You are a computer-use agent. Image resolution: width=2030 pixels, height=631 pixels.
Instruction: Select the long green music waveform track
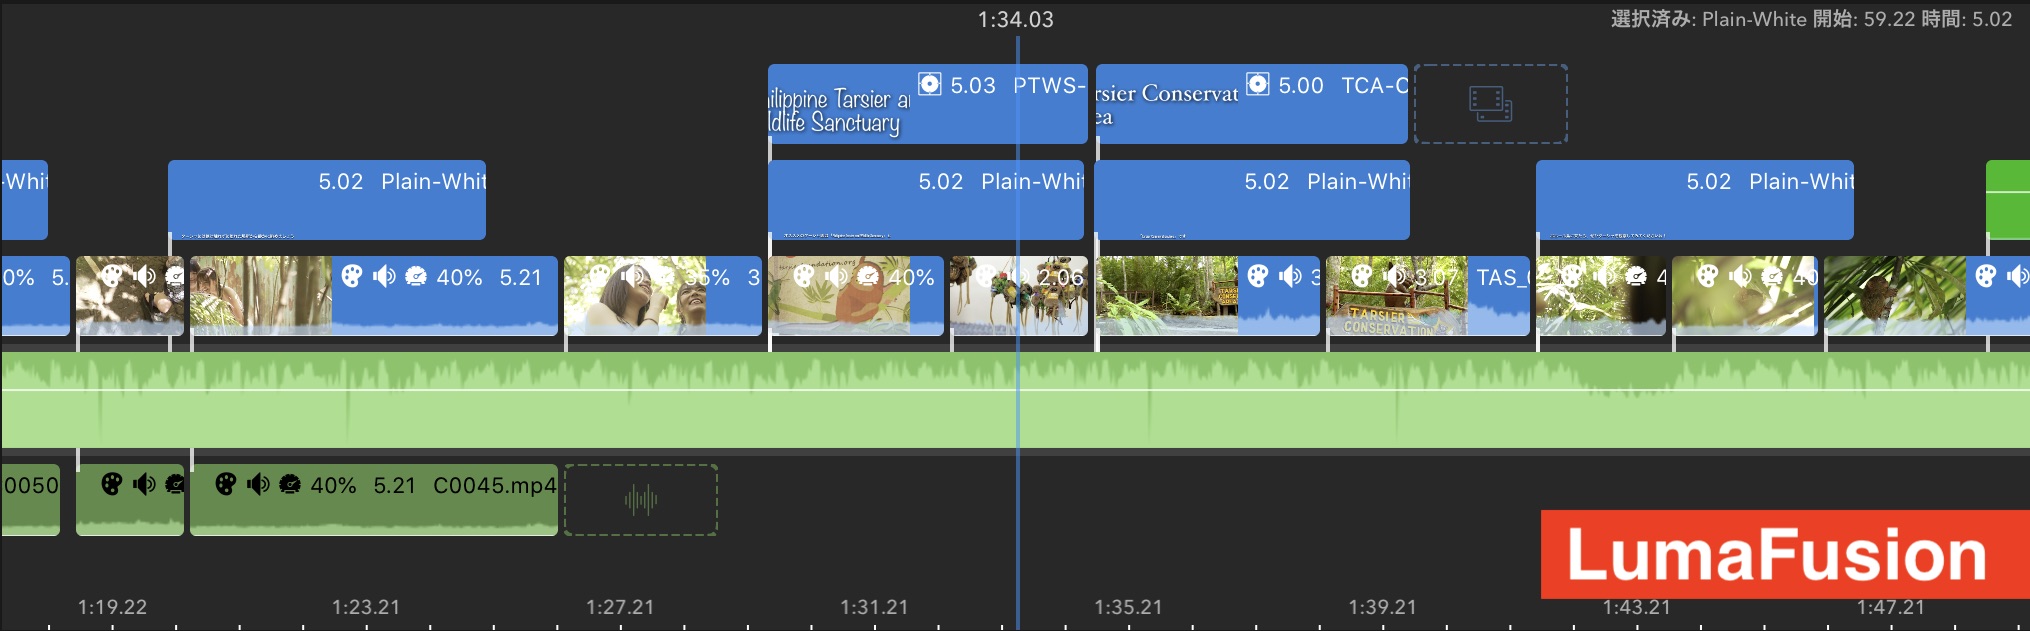[1015, 400]
